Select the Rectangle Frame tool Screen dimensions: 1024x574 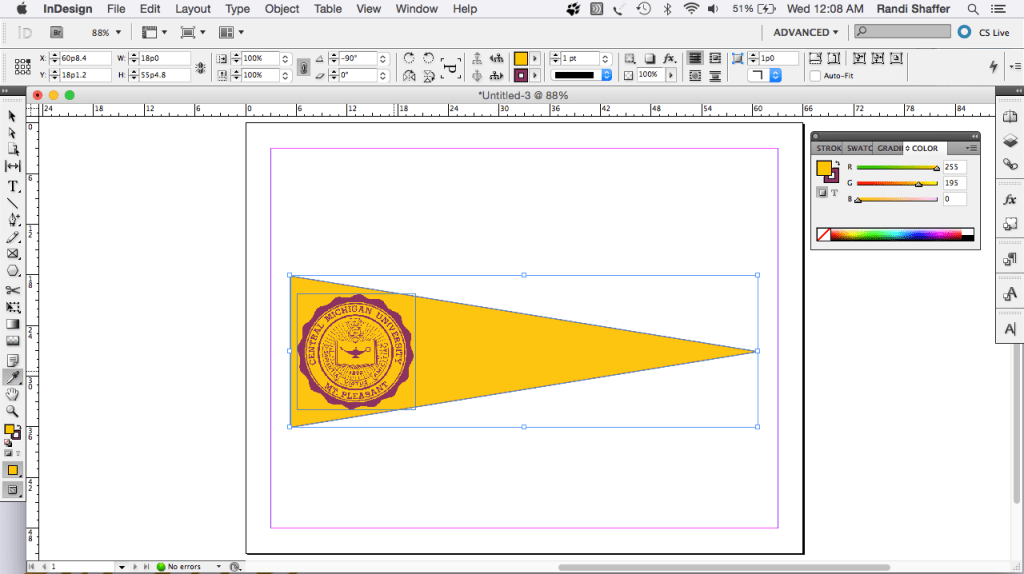point(12,254)
